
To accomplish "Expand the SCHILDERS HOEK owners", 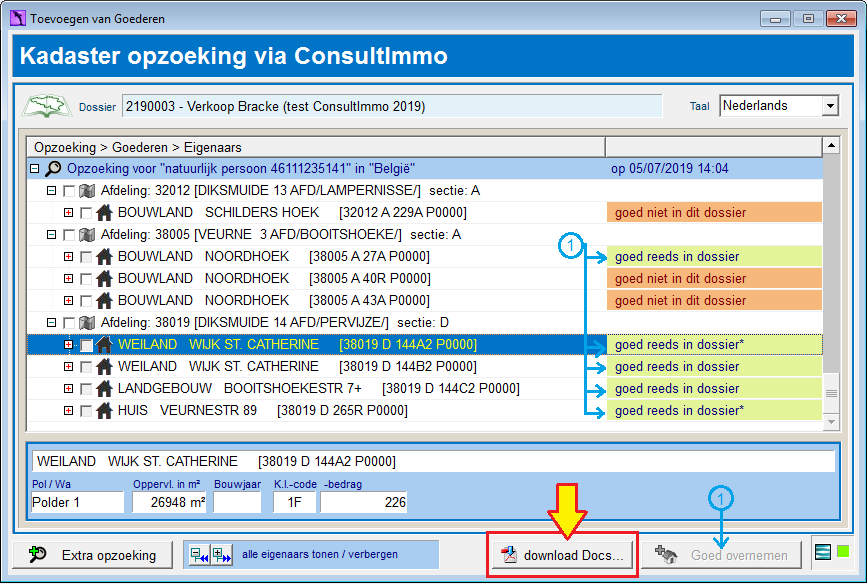I will 68,213.
